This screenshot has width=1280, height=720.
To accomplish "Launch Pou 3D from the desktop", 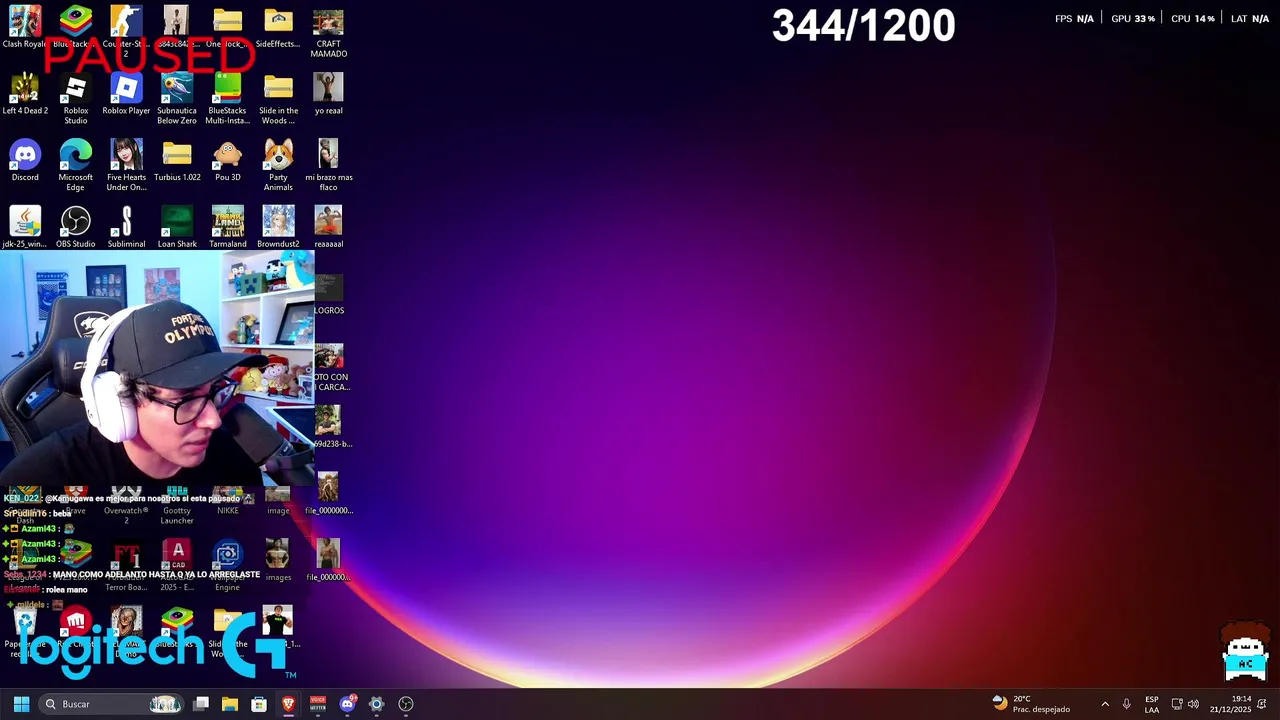I will coord(227,162).
